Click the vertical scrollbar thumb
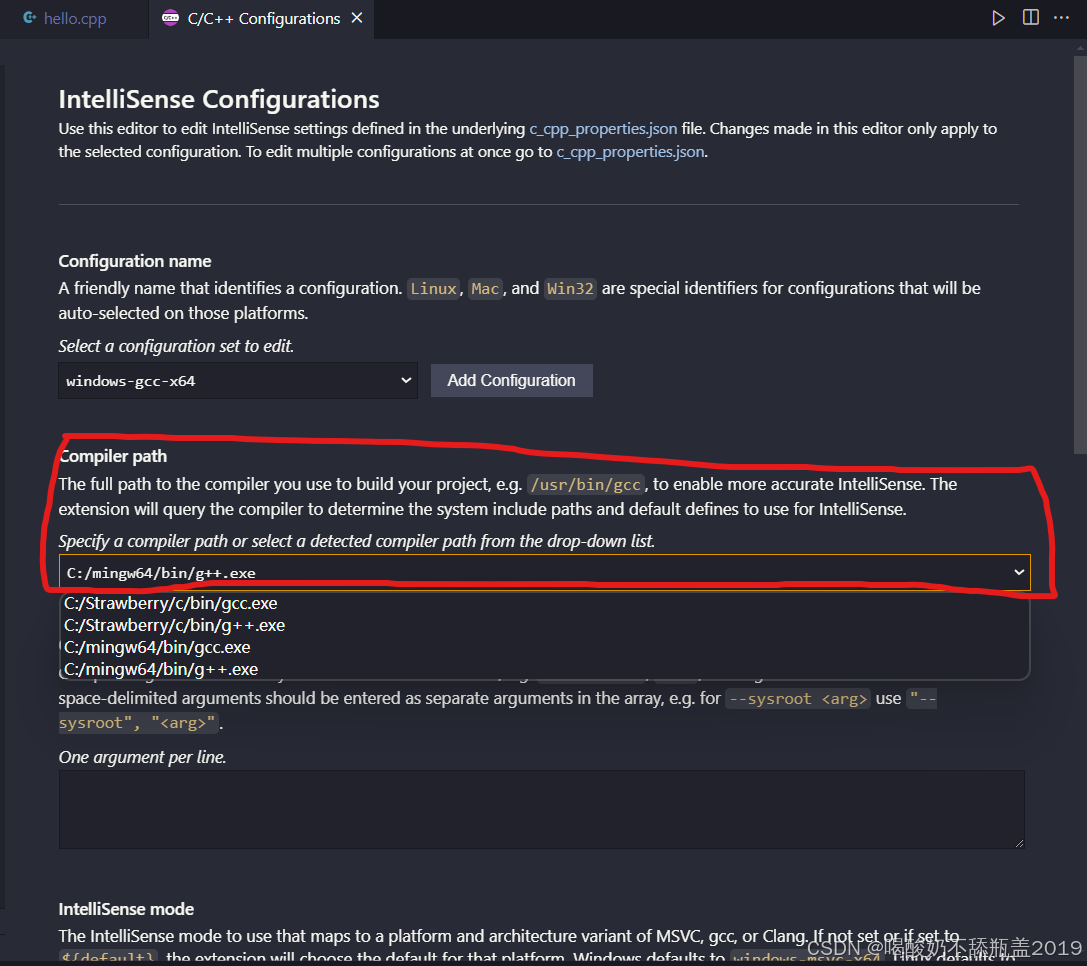Screen dimensions: 1087x966 click(1080, 255)
